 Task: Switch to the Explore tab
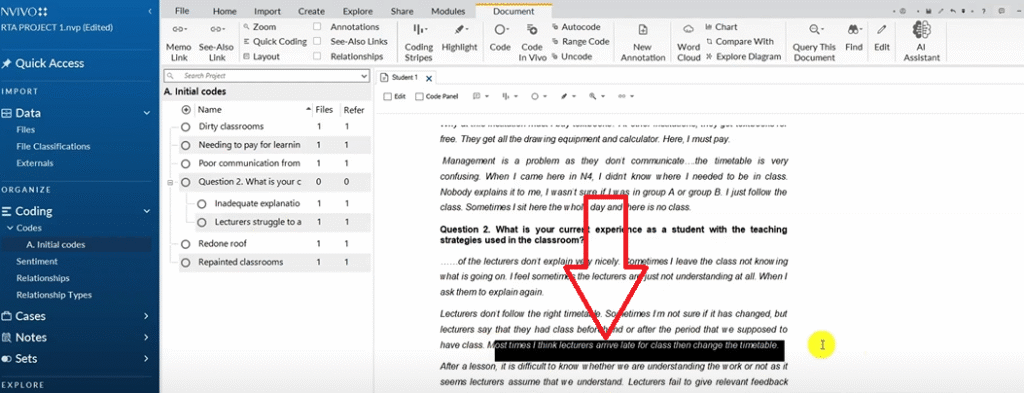click(x=357, y=11)
